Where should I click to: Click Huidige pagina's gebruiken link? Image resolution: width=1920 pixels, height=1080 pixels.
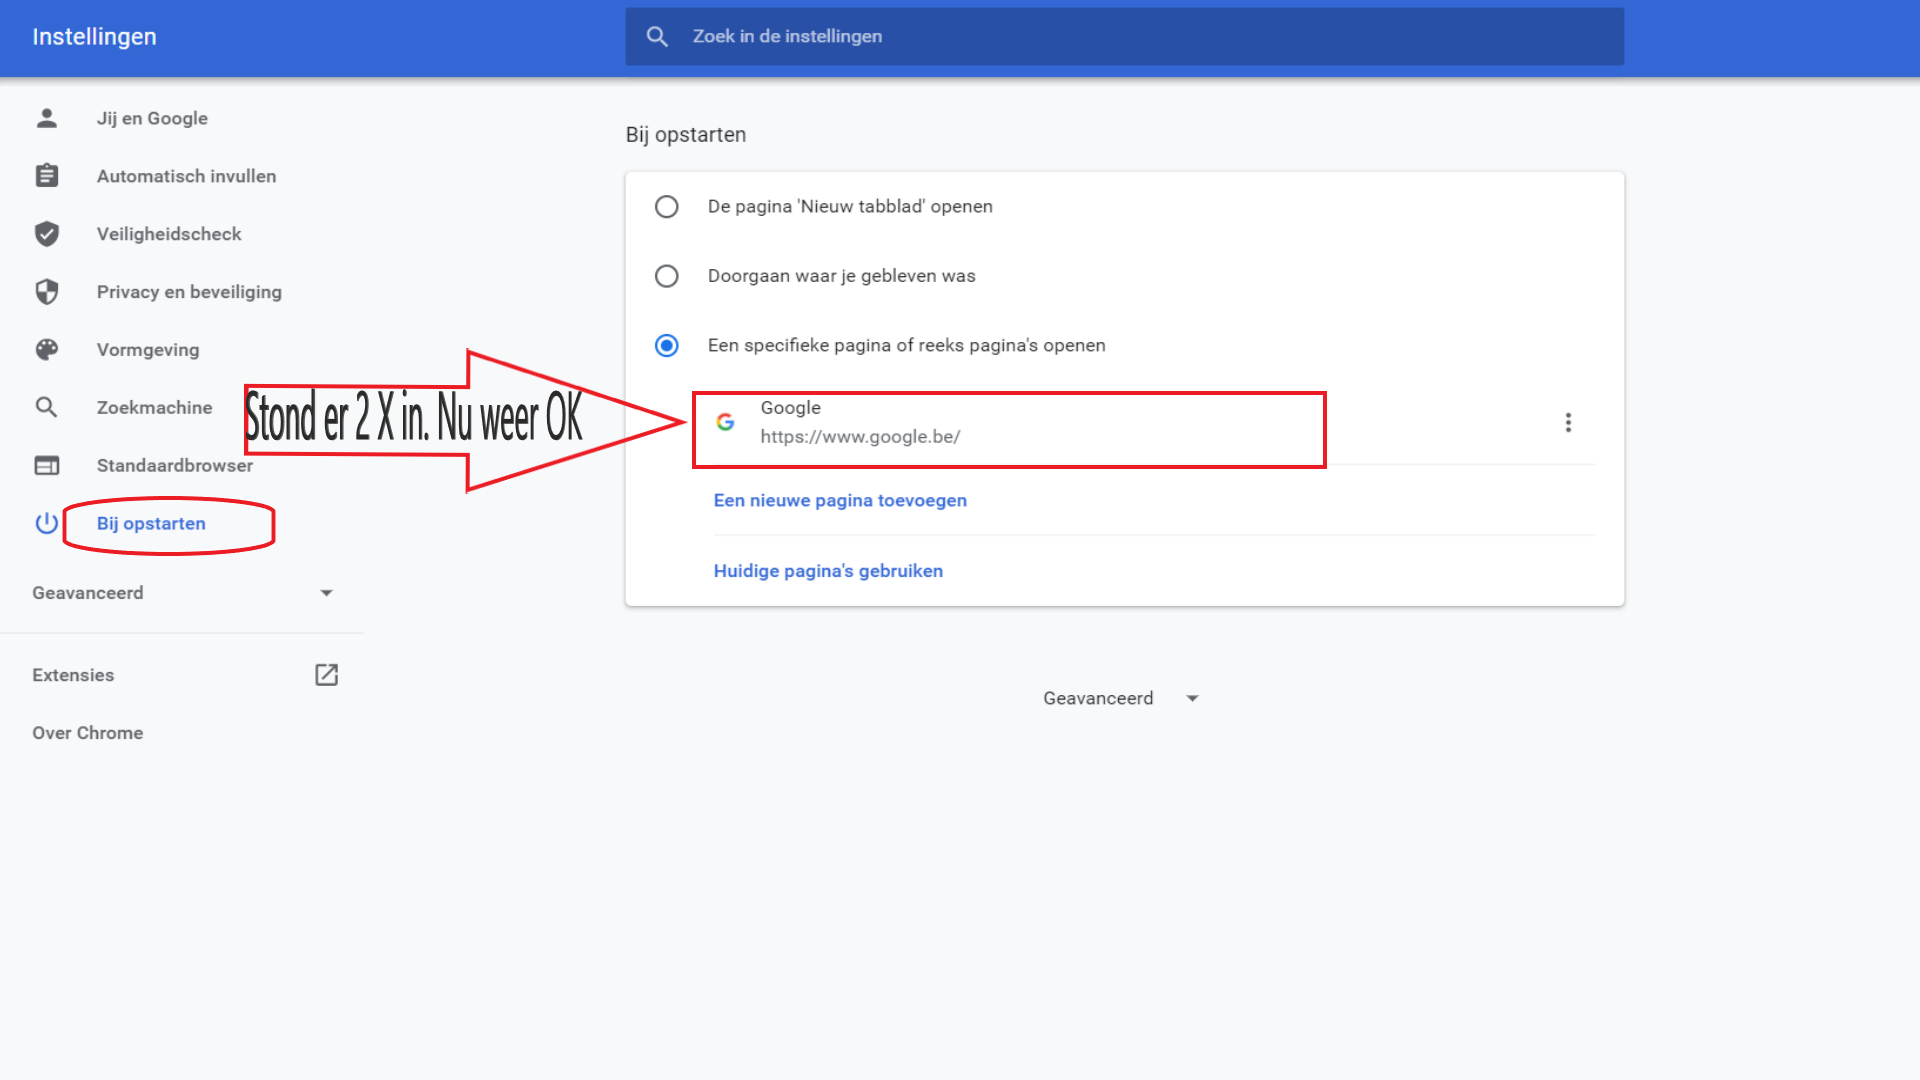pyautogui.click(x=828, y=571)
